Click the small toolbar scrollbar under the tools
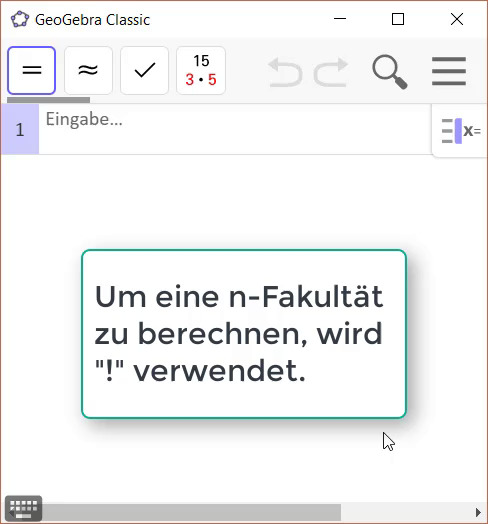The width and height of the screenshot is (488, 524). (x=48, y=100)
